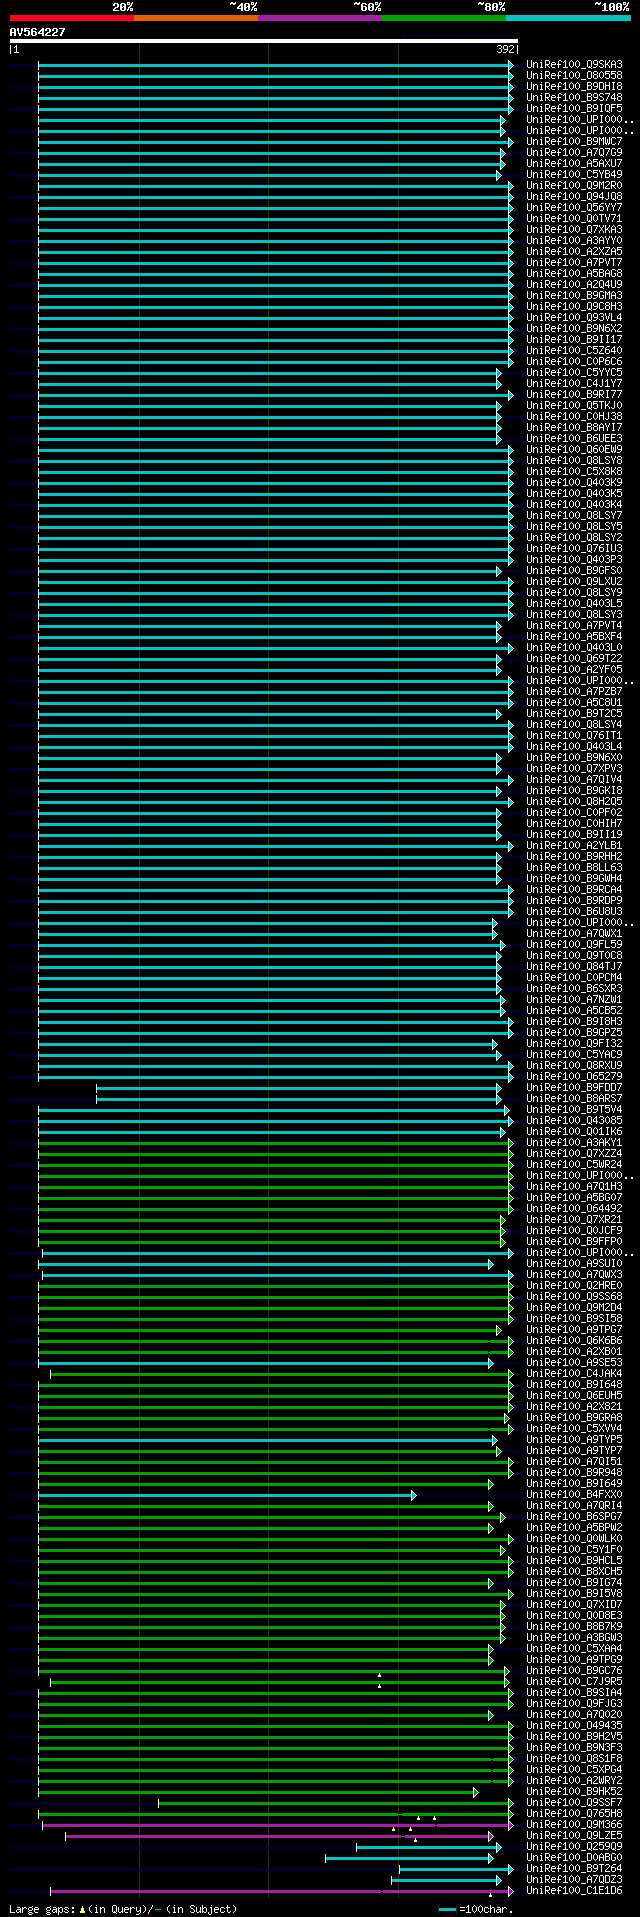Select UniRef100_A7QRI4 label

574,1505
